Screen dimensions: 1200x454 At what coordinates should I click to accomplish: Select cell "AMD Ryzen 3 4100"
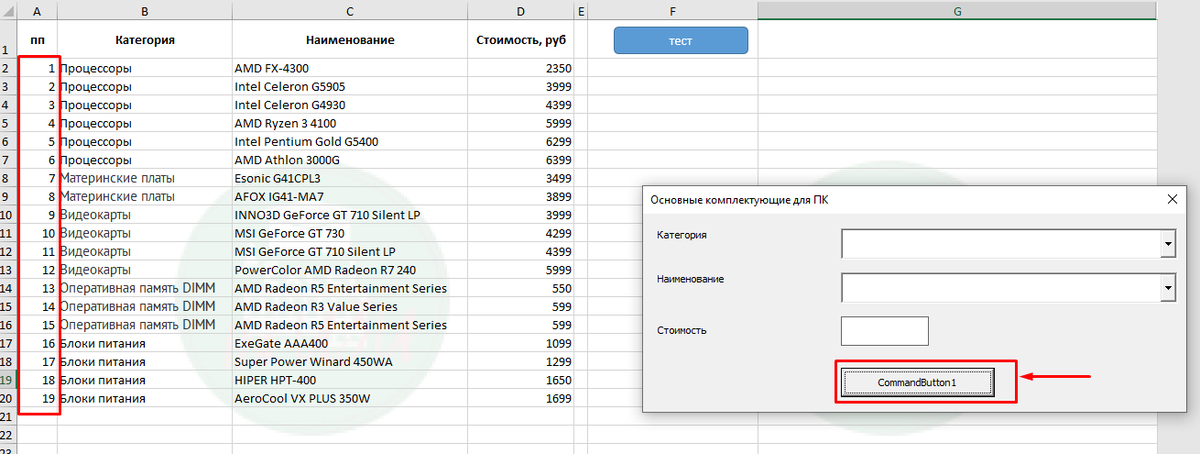tap(350, 123)
